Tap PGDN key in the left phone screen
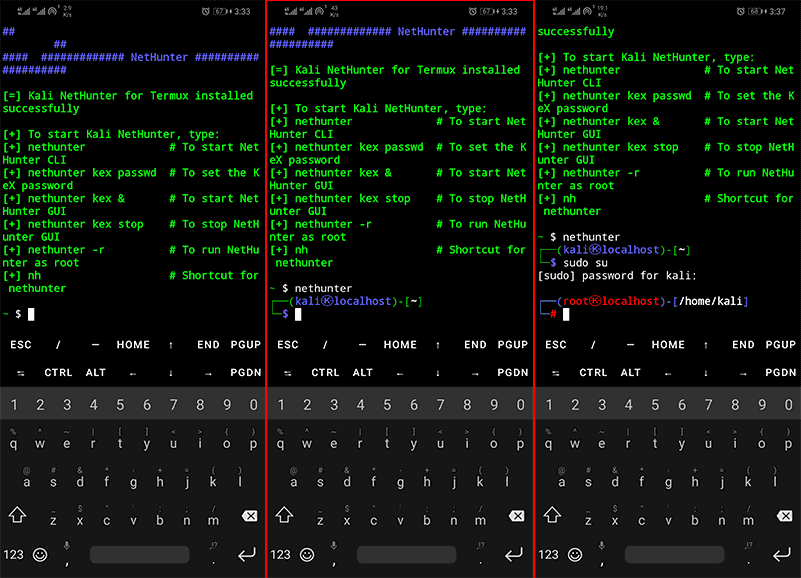The width and height of the screenshot is (801, 578). [246, 373]
